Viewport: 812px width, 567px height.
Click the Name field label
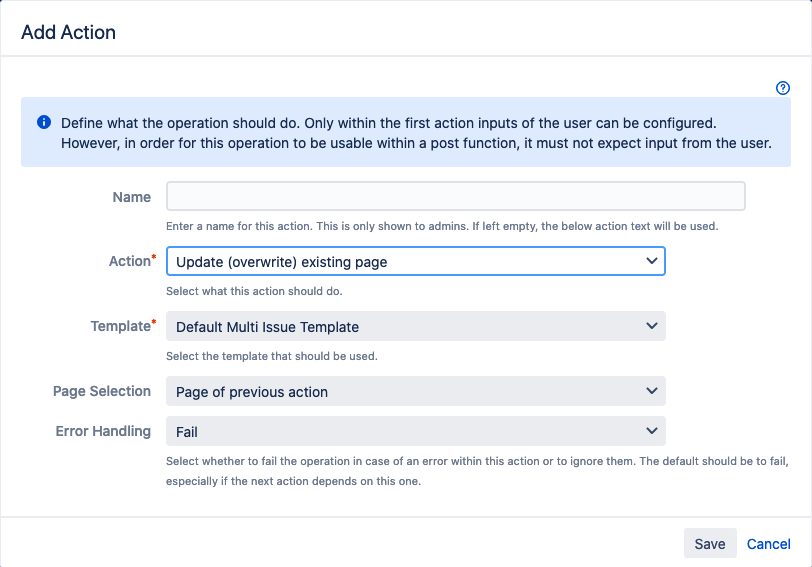point(132,197)
